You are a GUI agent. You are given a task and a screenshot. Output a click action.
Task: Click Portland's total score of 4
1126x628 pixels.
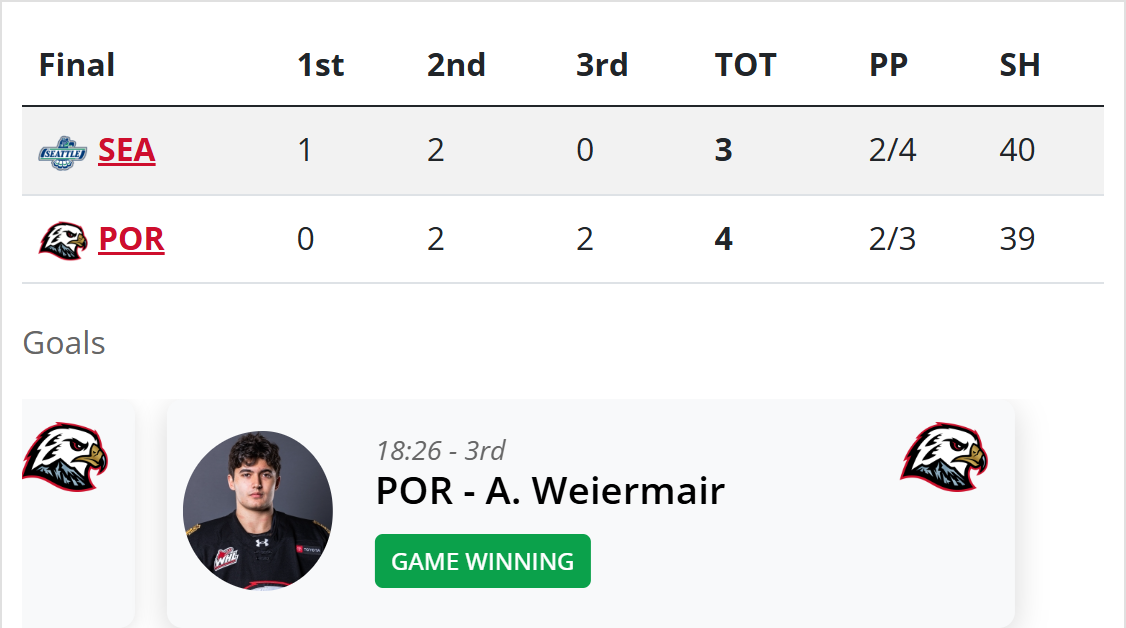coord(723,240)
